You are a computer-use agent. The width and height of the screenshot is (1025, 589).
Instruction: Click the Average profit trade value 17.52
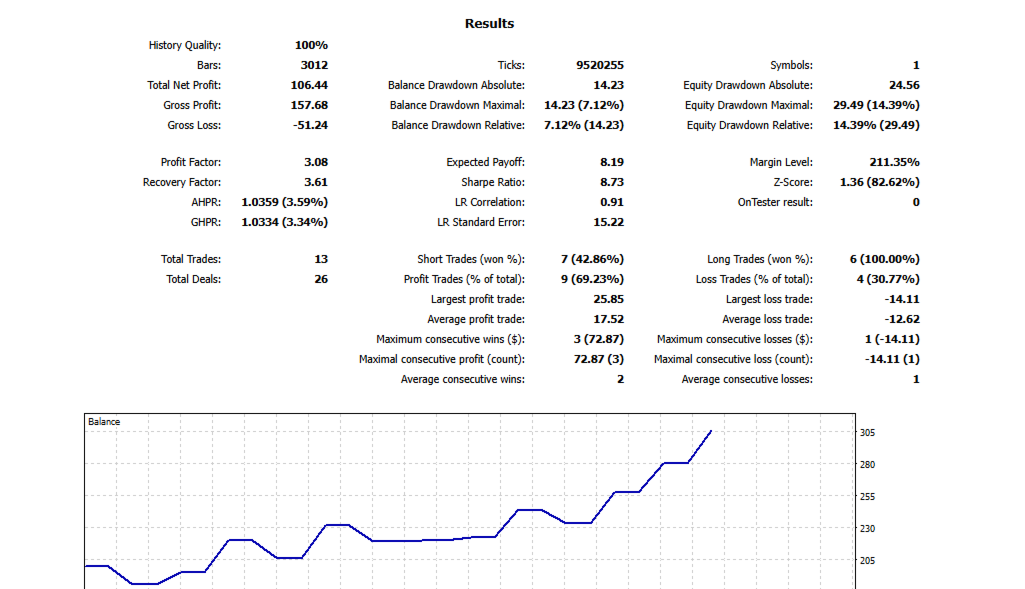(x=609, y=320)
